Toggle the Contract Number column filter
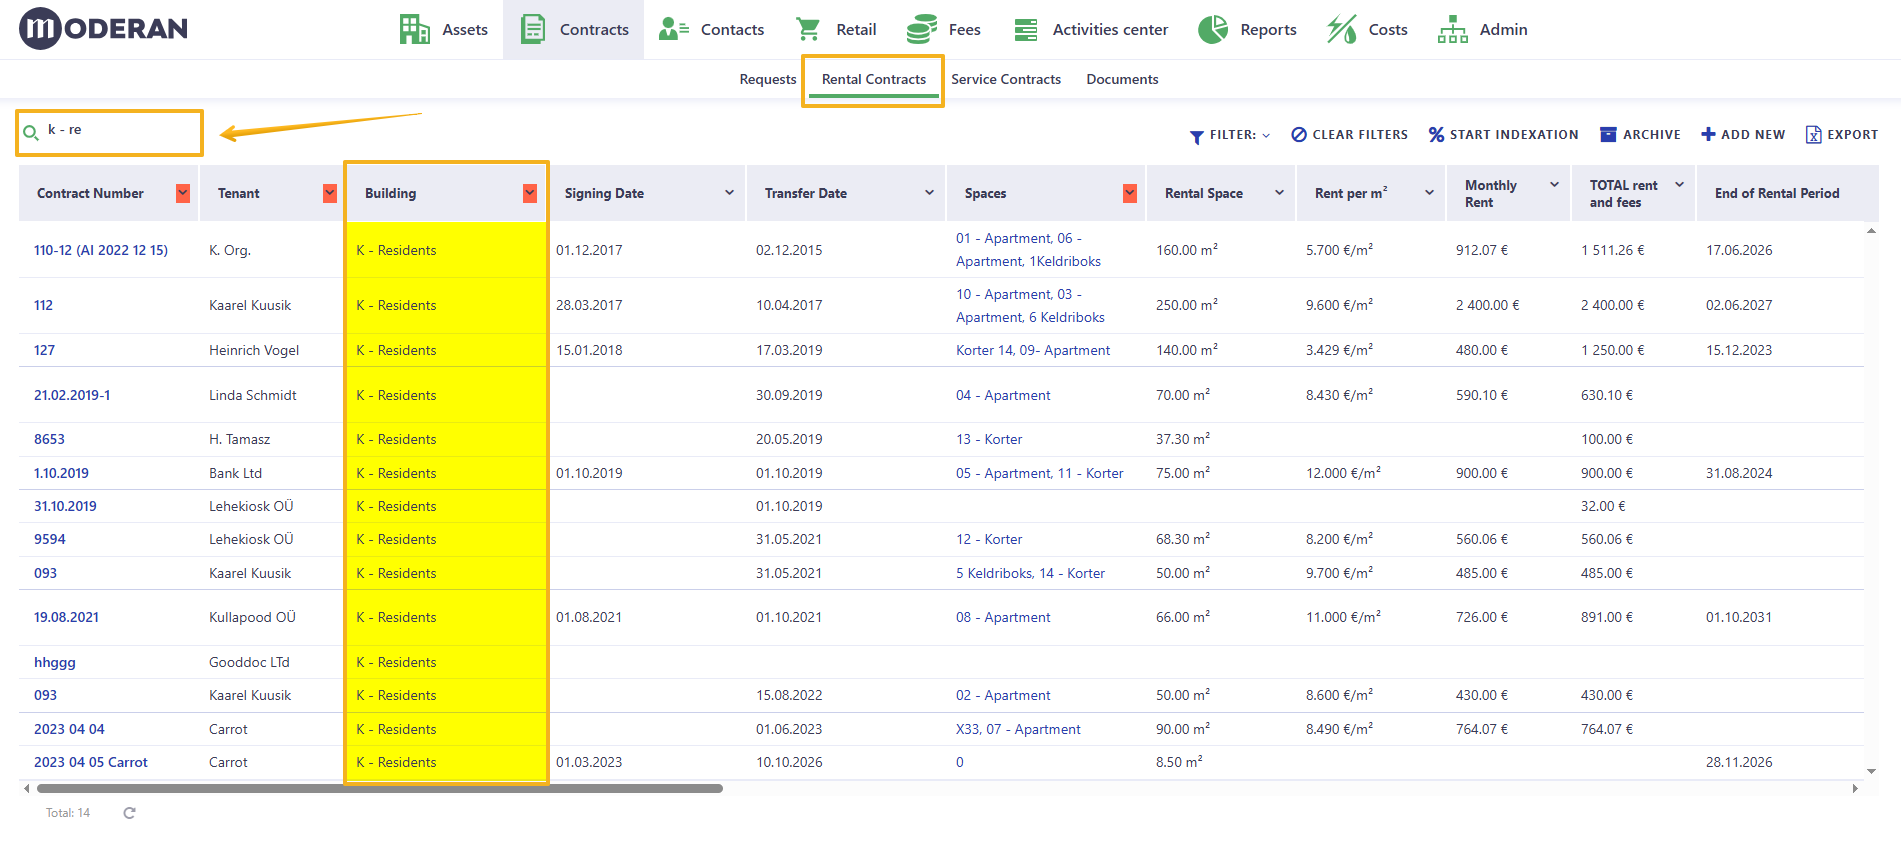This screenshot has height=844, width=1901. [x=183, y=193]
